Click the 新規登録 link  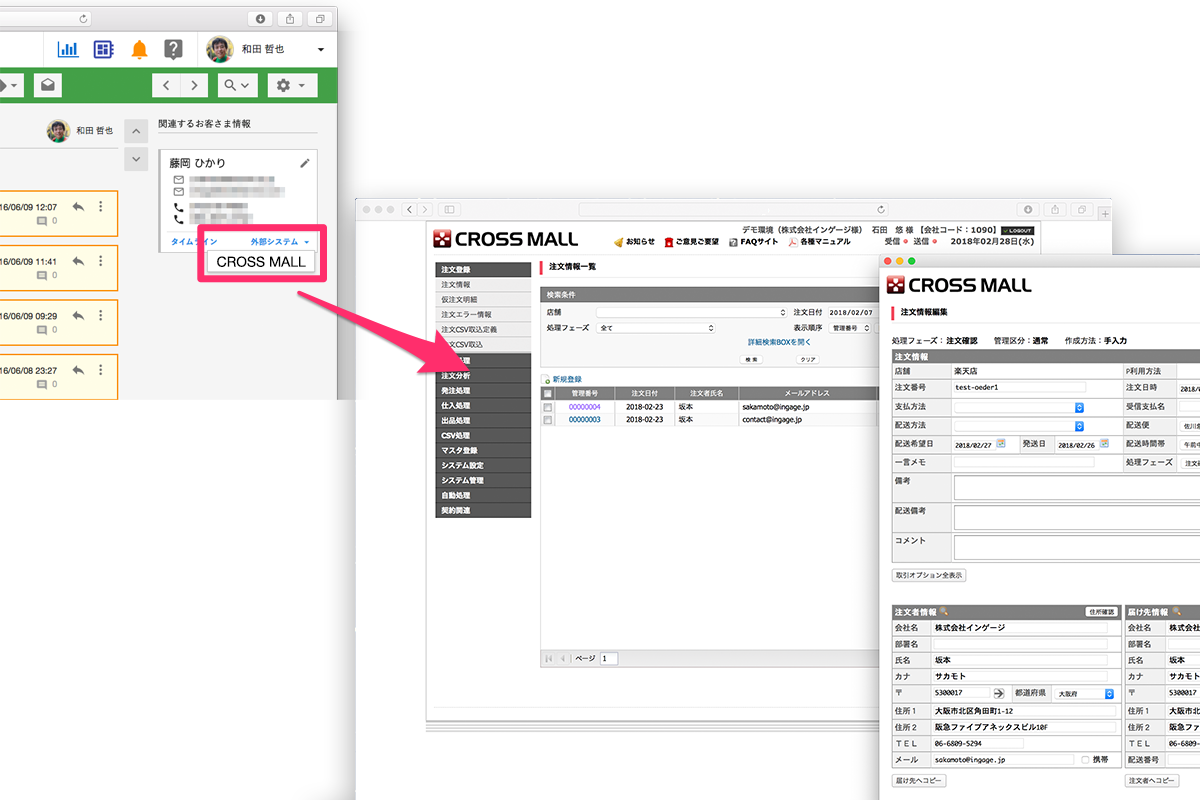pos(567,380)
